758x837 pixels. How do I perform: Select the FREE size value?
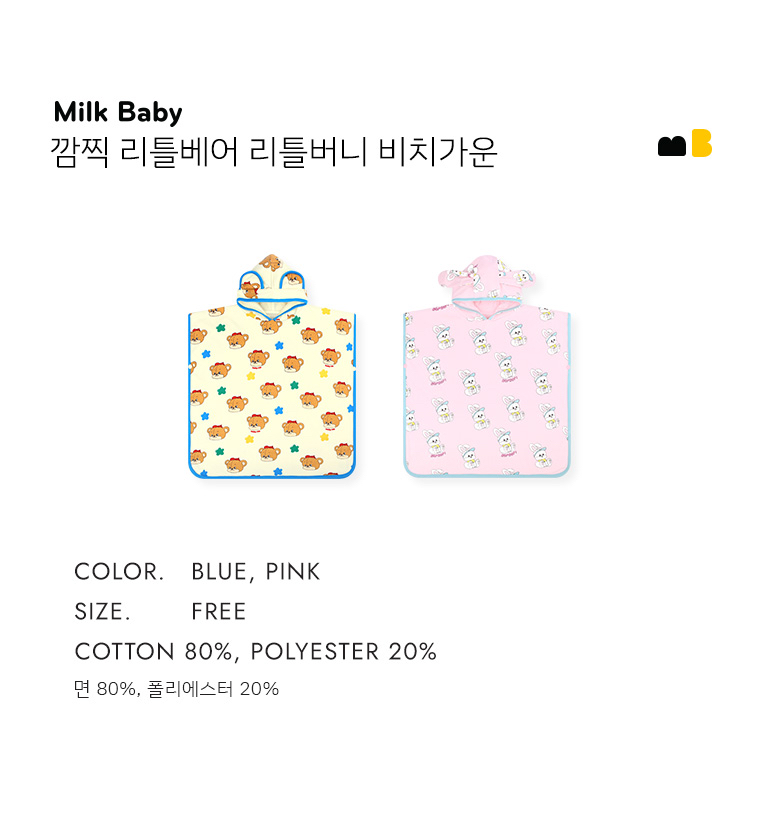tap(219, 612)
